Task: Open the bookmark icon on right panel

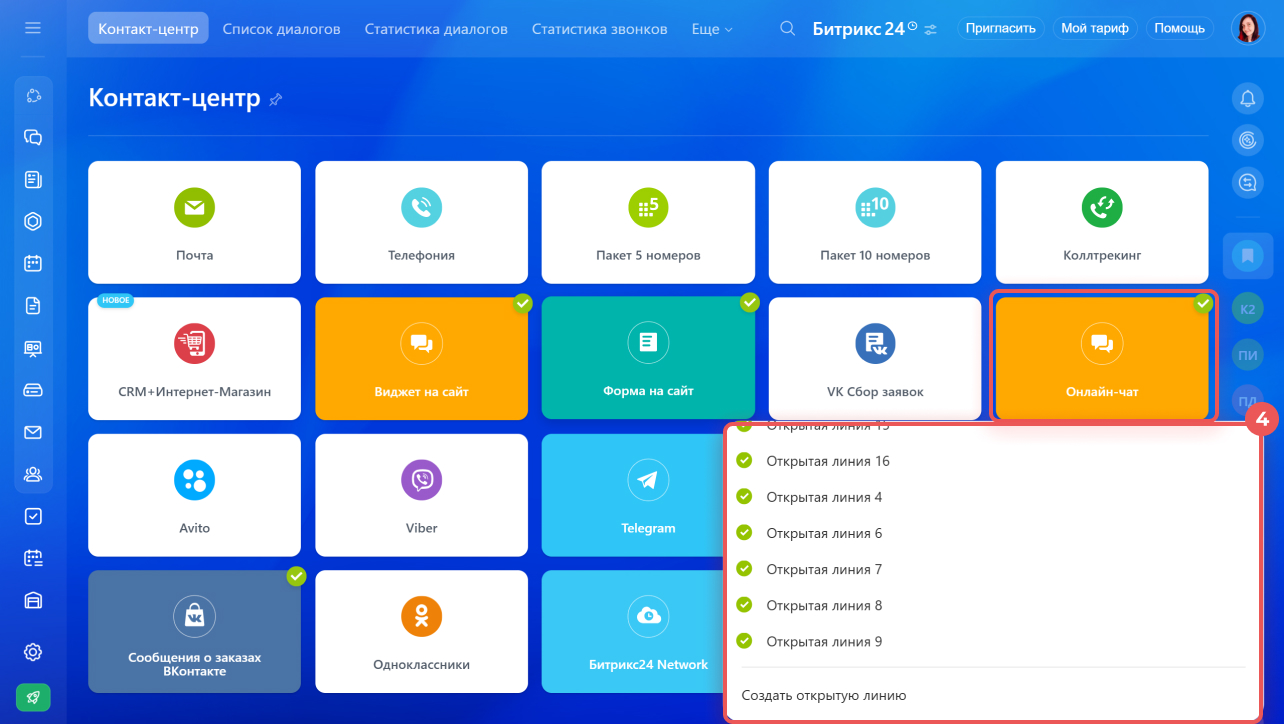Action: [1248, 255]
